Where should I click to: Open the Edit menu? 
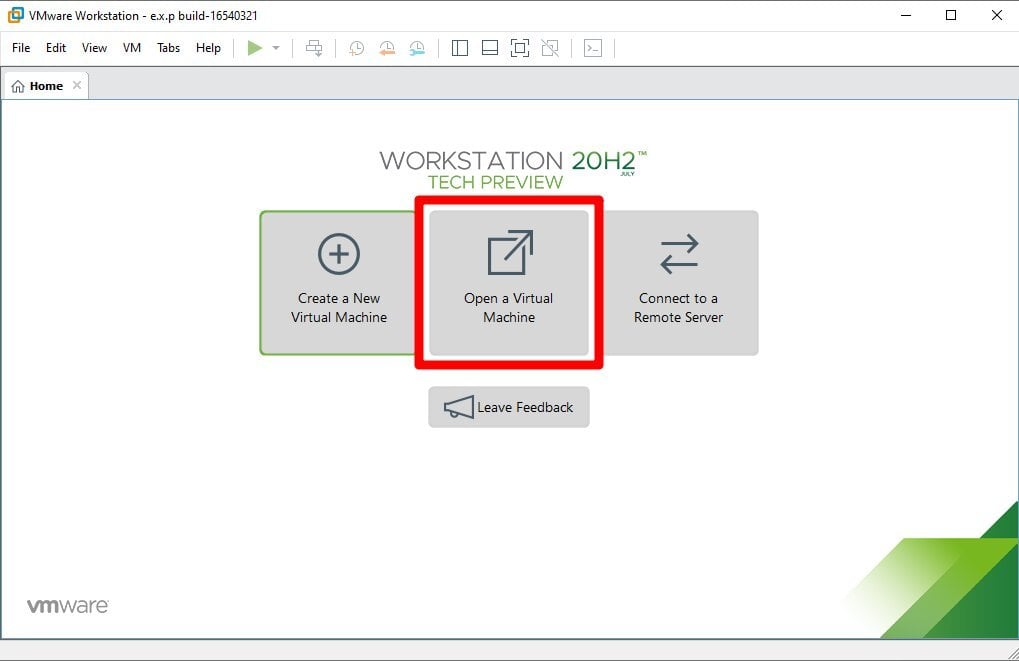pyautogui.click(x=56, y=47)
